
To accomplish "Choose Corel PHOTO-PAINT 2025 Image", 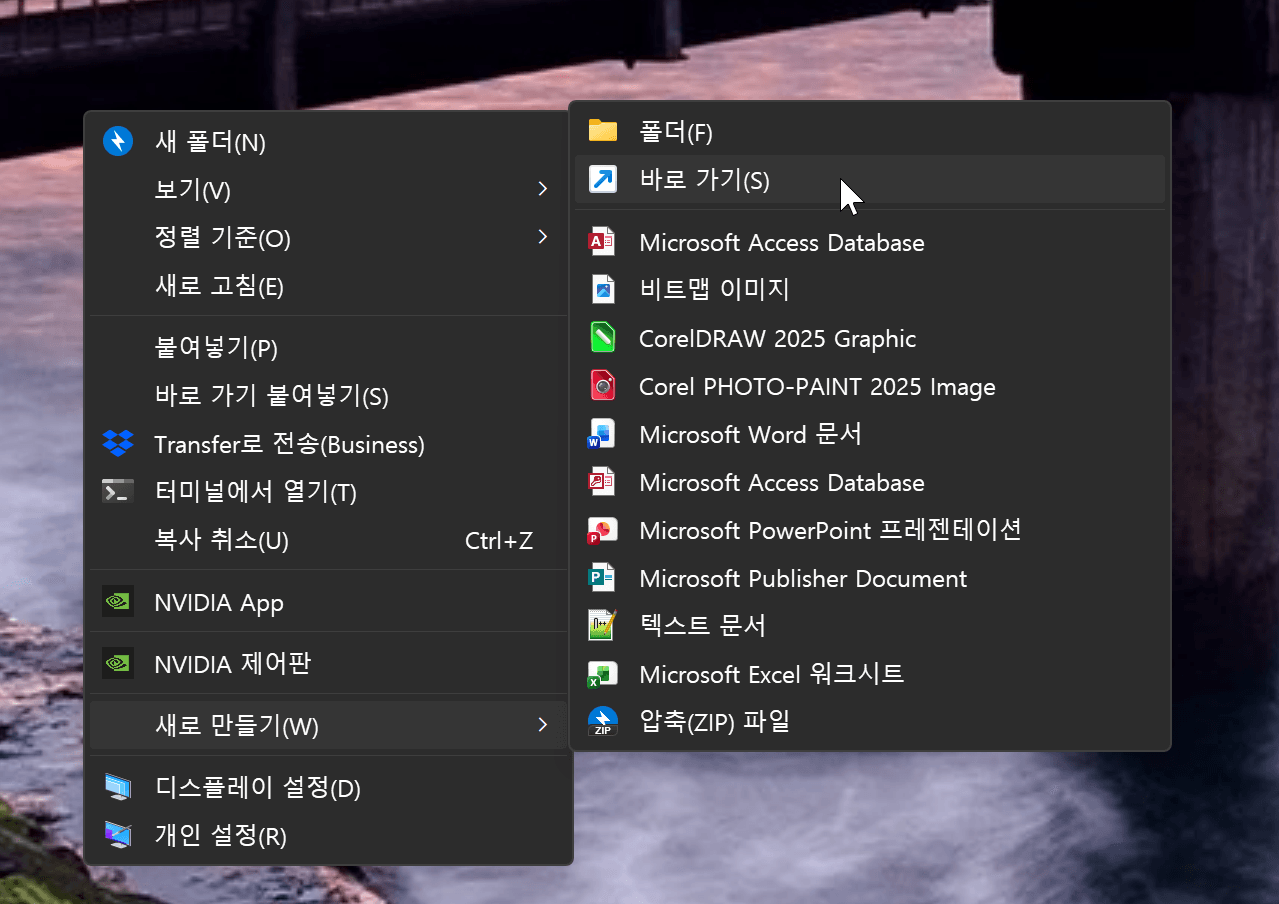I will tap(870, 386).
